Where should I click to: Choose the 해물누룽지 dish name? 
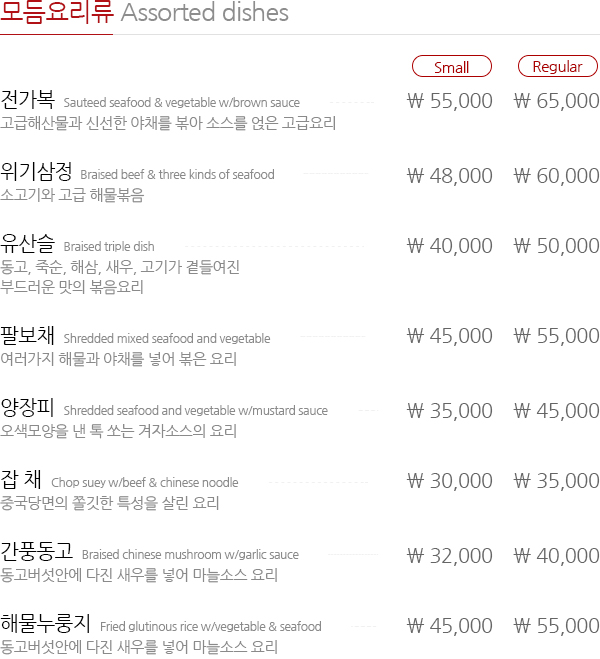point(46,623)
